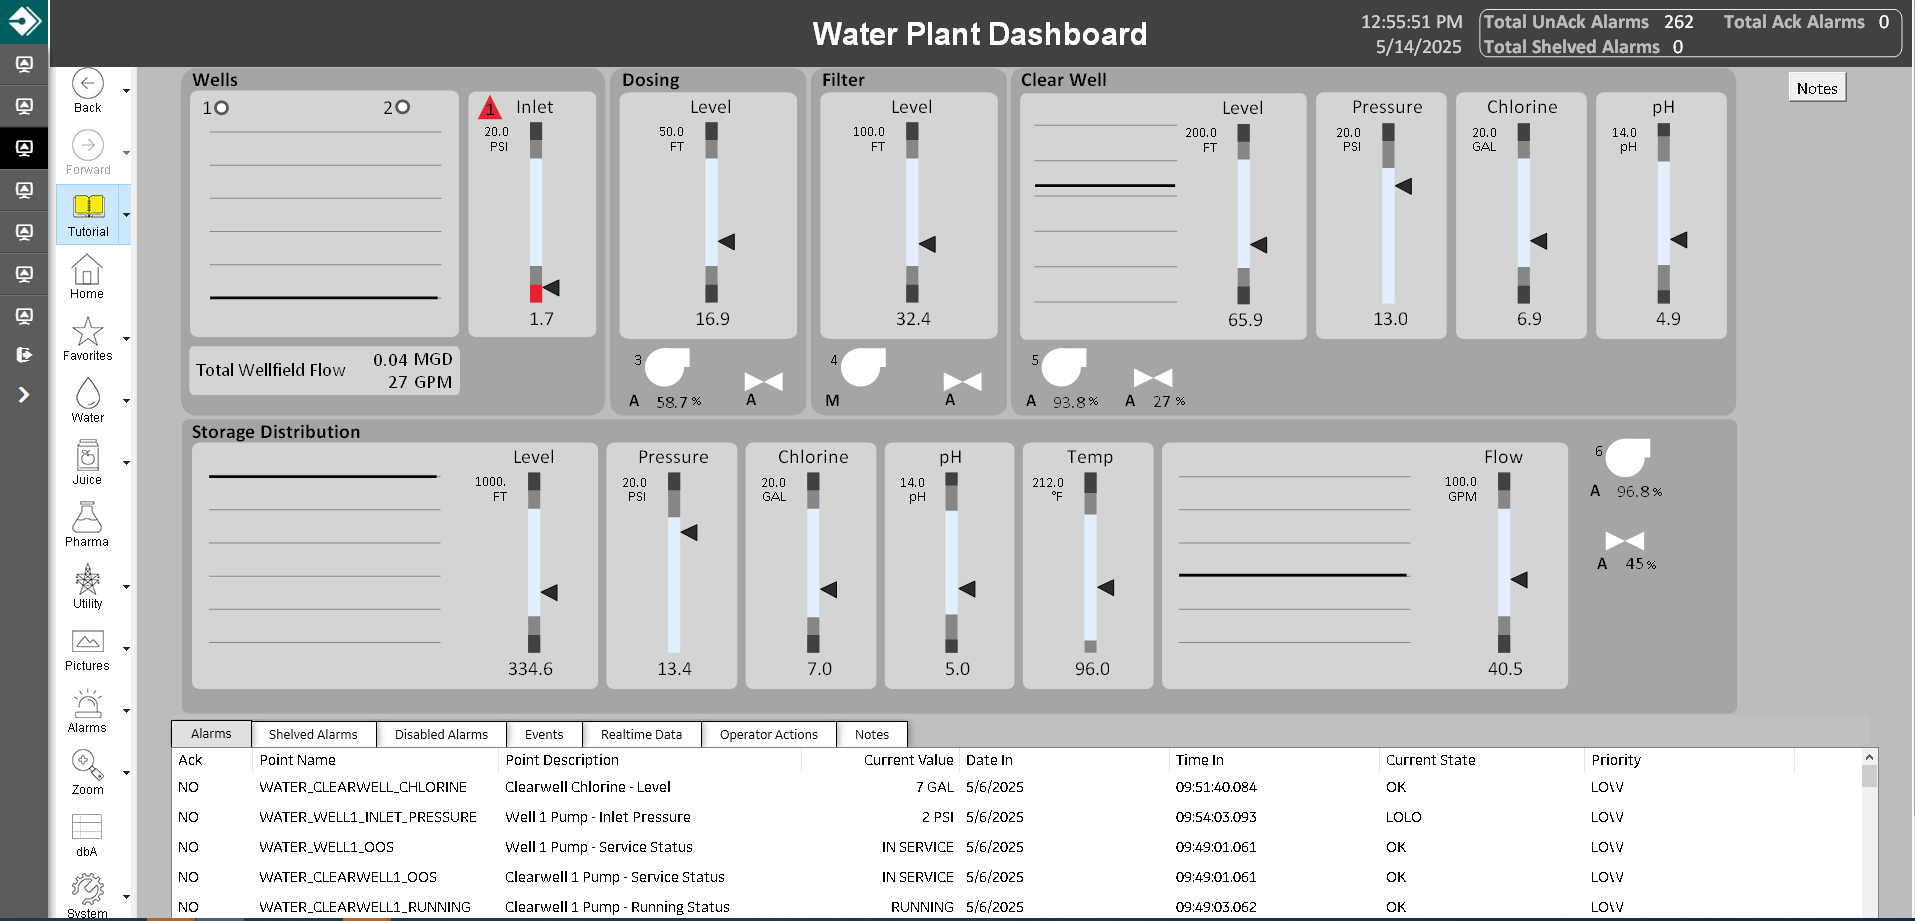Select the Water droplet icon
This screenshot has width=1915, height=921.
(x=88, y=393)
